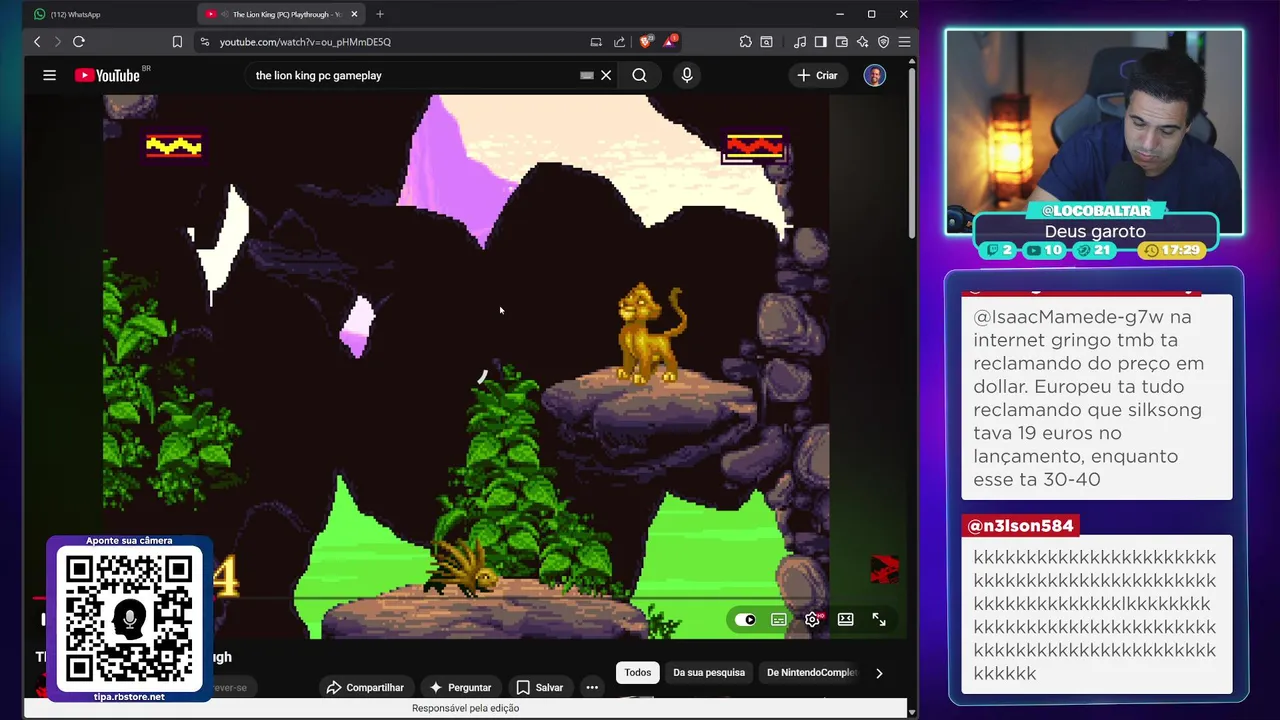
Task: Open the Brave Wallet icon
Action: click(x=841, y=42)
